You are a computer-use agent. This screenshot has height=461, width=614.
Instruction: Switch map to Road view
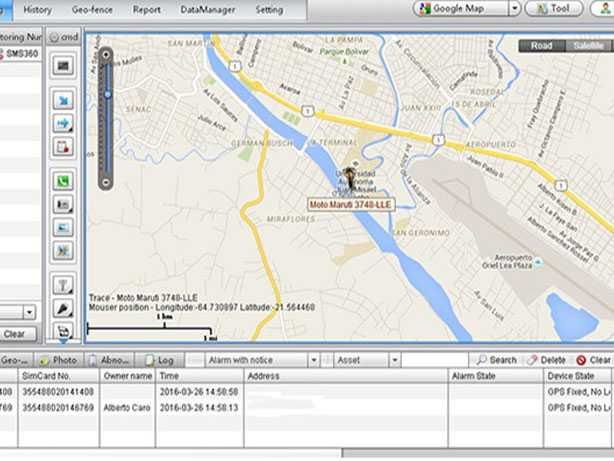coord(542,46)
